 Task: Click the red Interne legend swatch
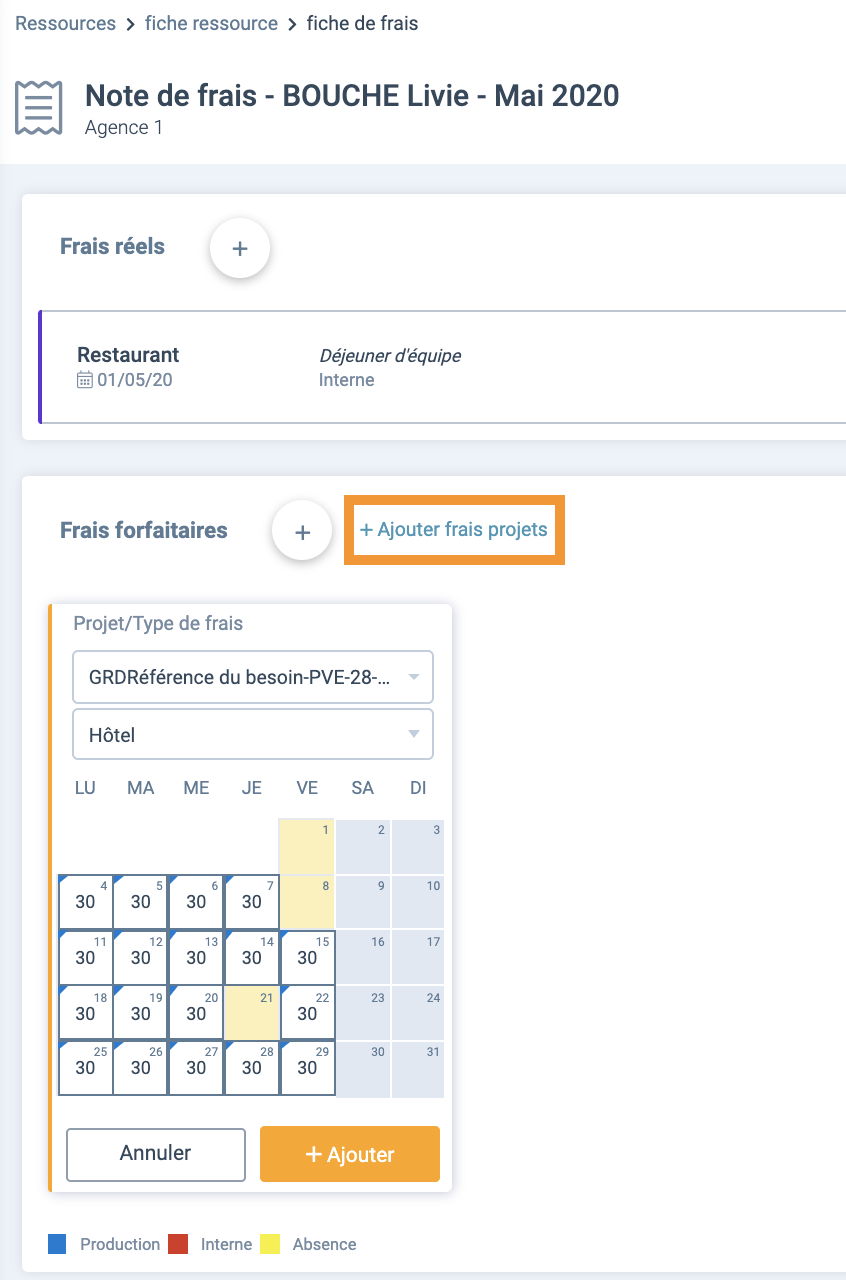point(178,1244)
